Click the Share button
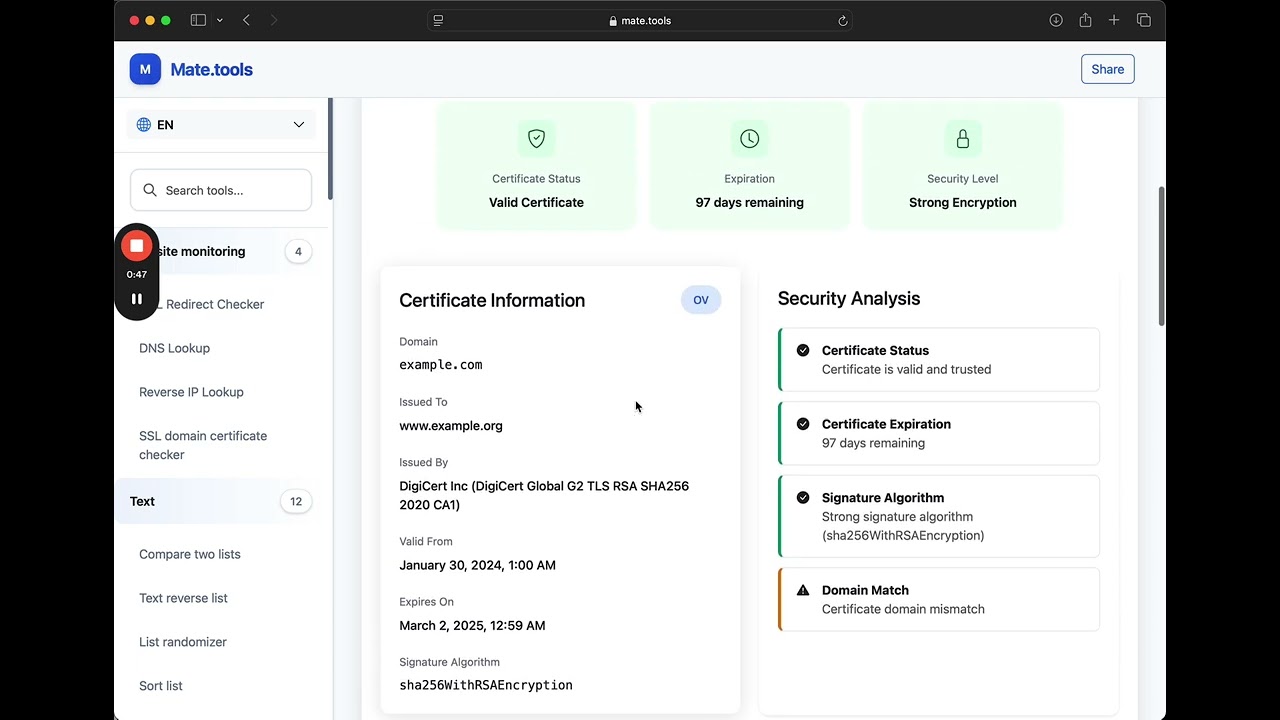 pyautogui.click(x=1108, y=69)
